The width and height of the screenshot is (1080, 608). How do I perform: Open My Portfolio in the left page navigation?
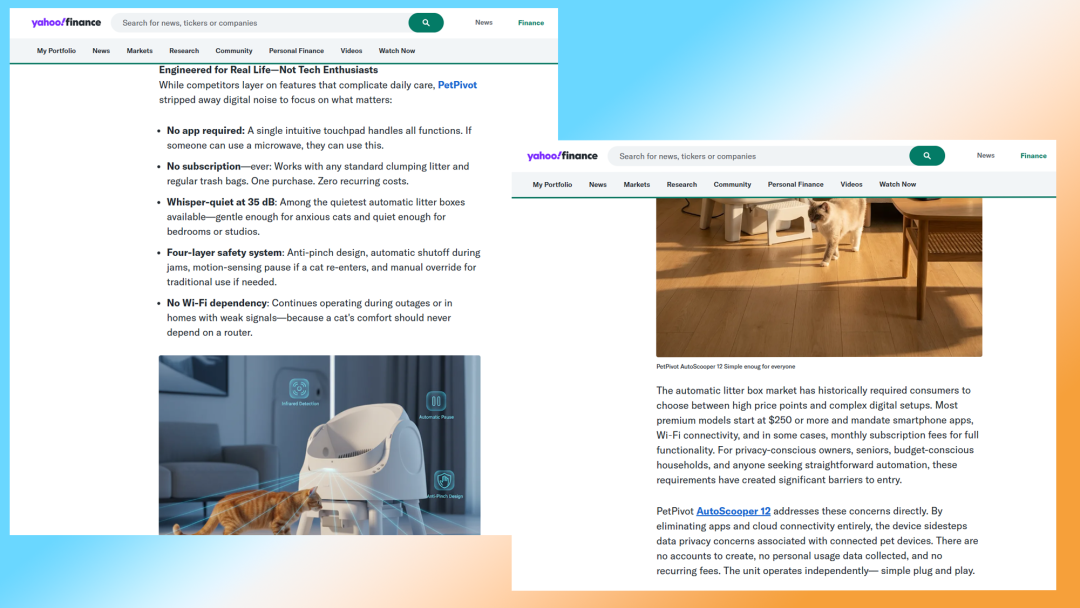(56, 51)
